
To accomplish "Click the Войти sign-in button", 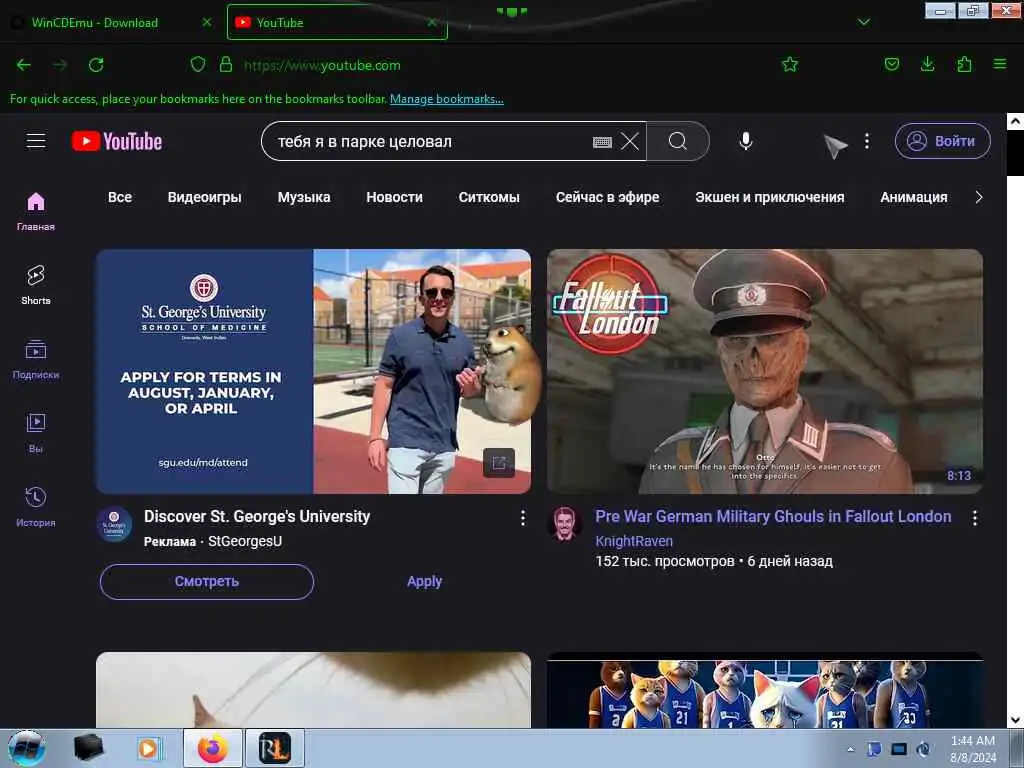I will coord(942,141).
